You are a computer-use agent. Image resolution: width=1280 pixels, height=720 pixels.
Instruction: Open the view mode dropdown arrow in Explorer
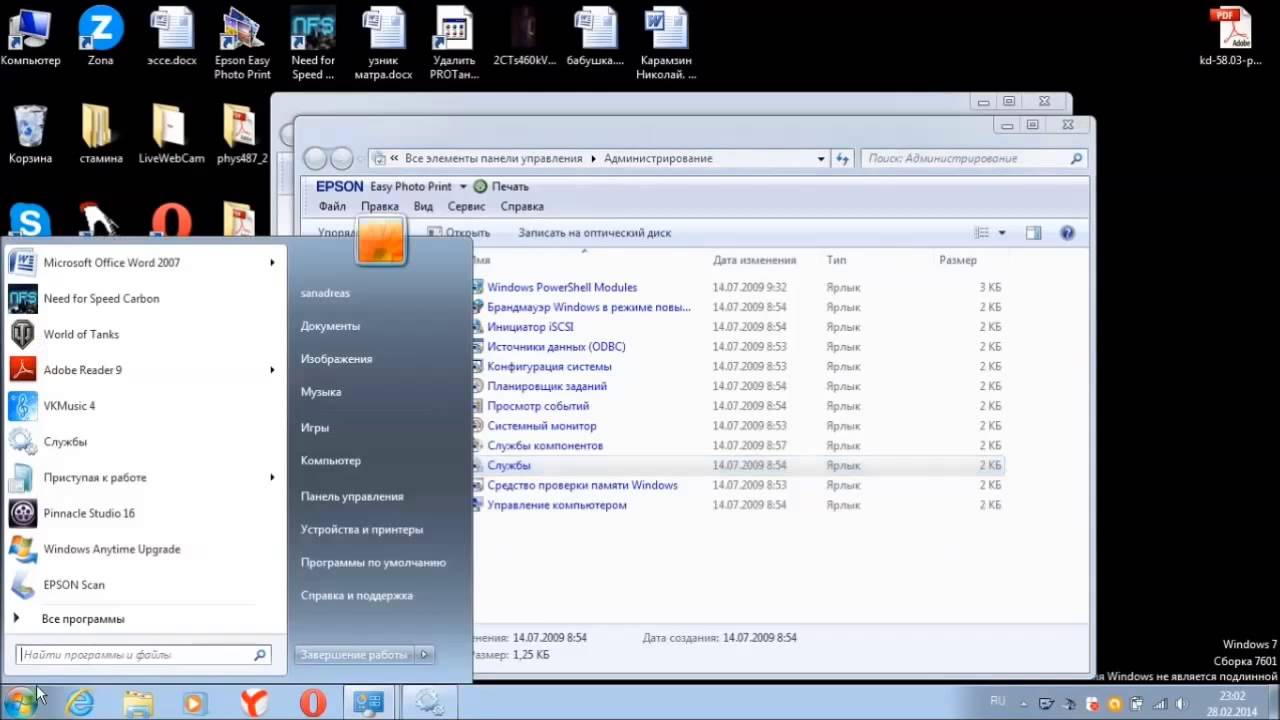(x=1003, y=233)
